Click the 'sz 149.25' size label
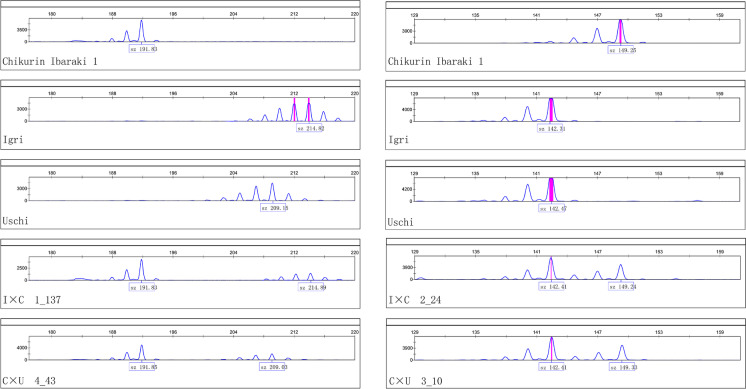This screenshot has width=746, height=389. [622, 50]
